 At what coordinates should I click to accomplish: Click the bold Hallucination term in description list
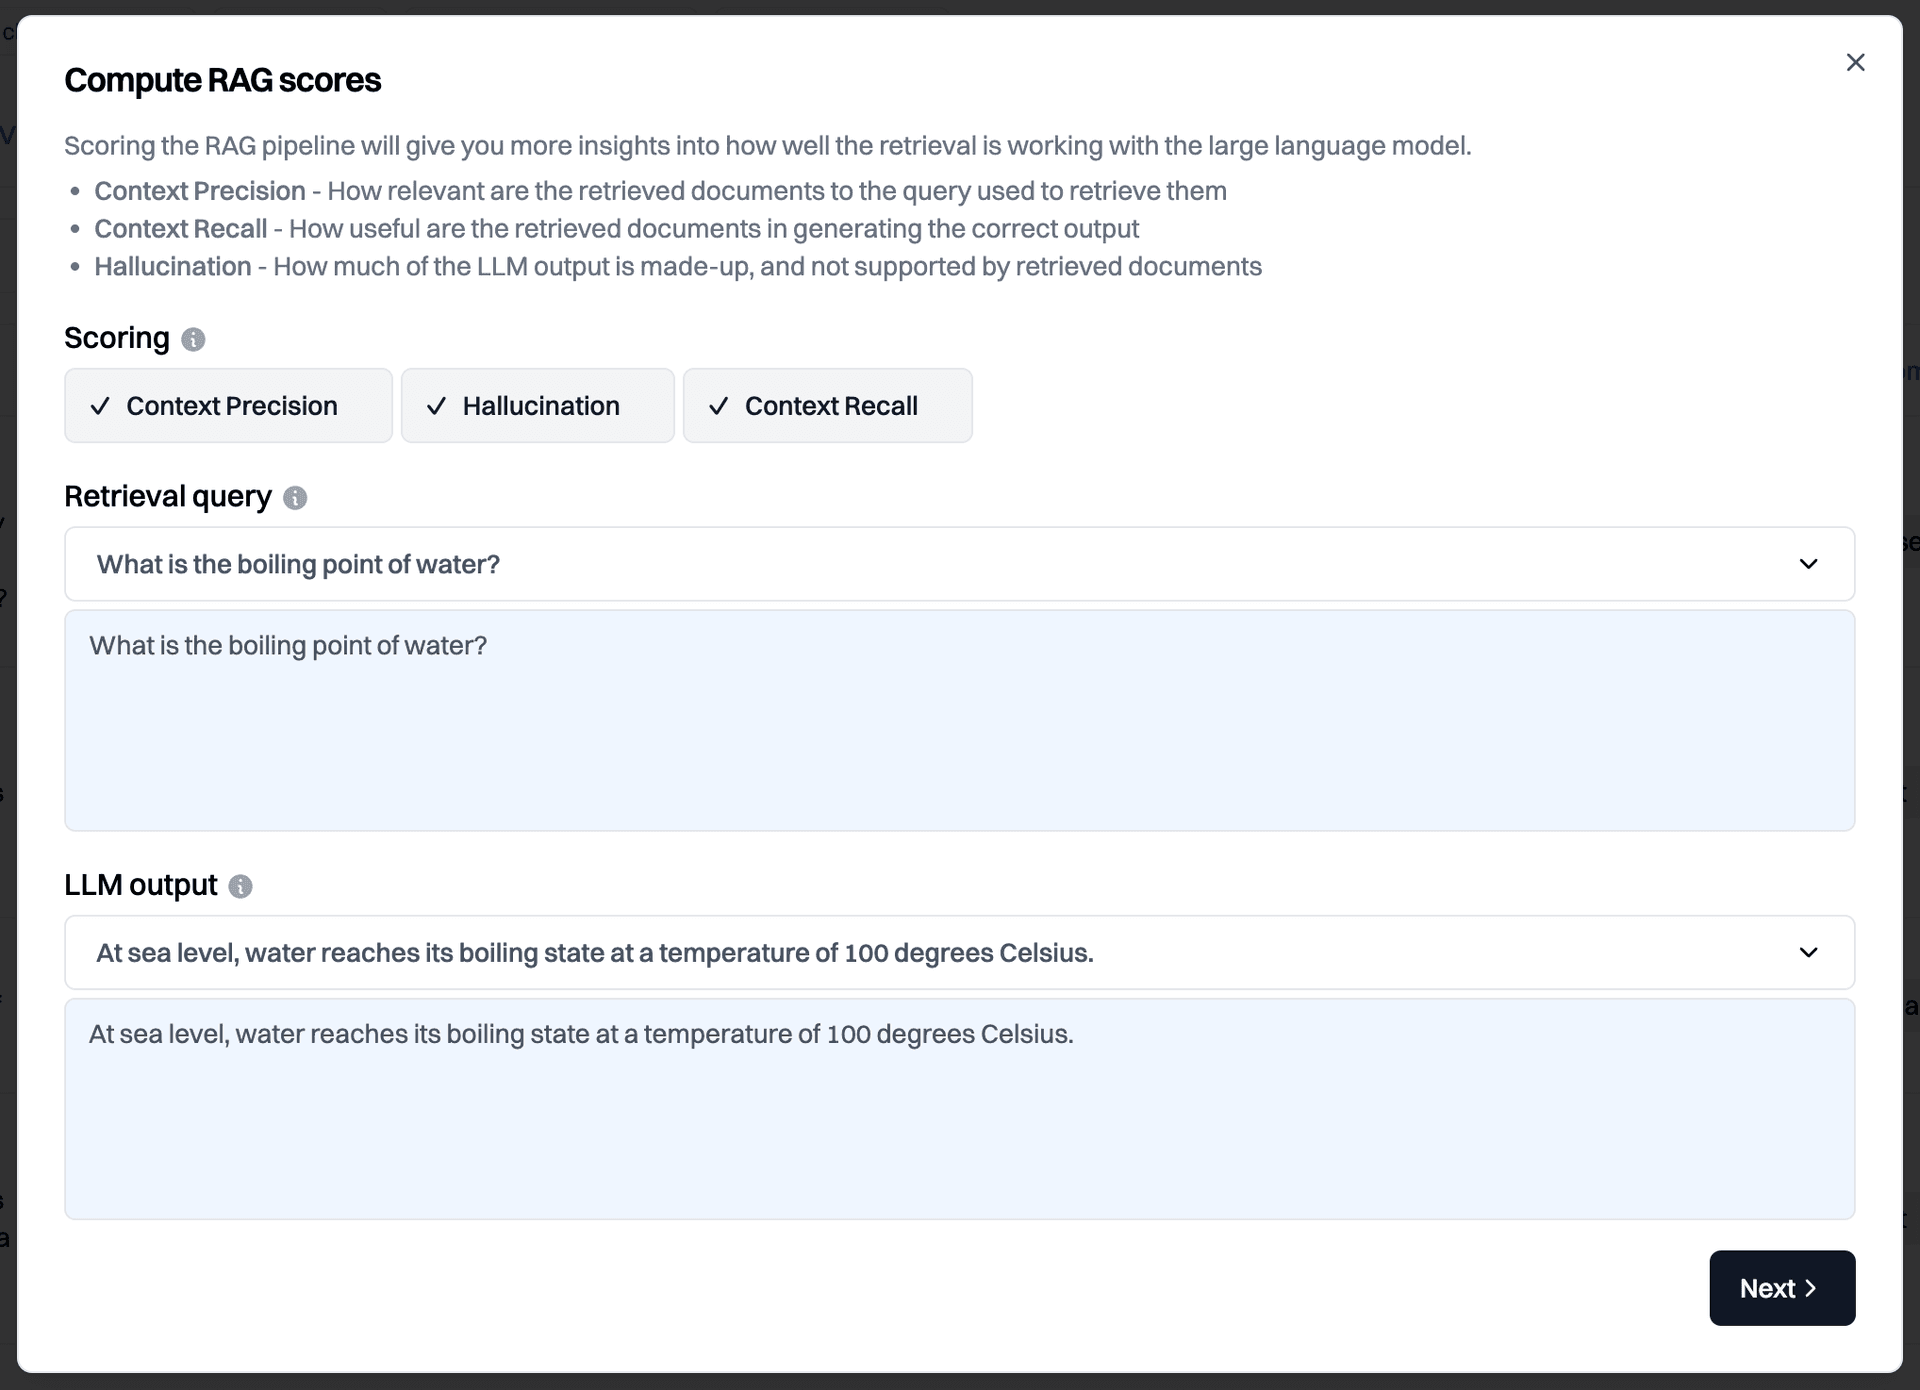[173, 267]
